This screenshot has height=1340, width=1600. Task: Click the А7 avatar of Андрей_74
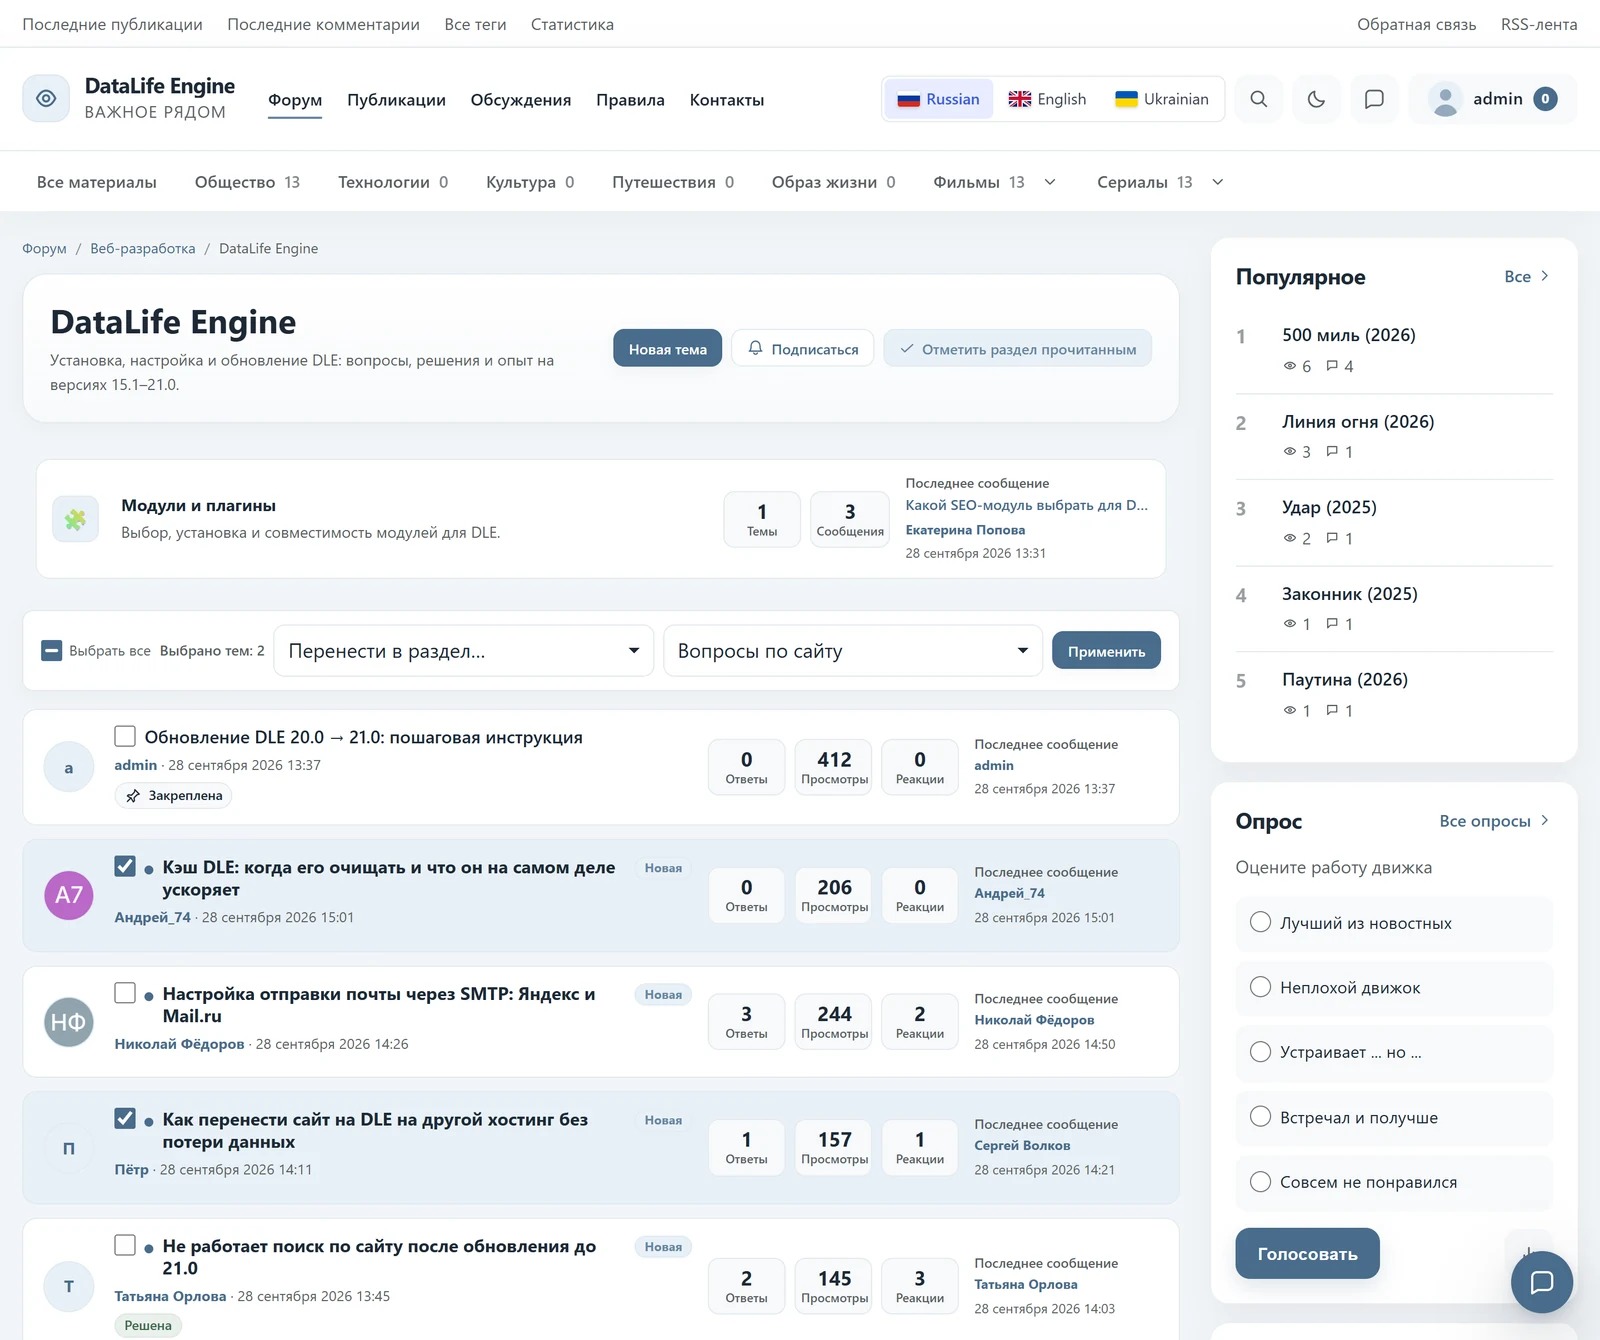click(69, 895)
